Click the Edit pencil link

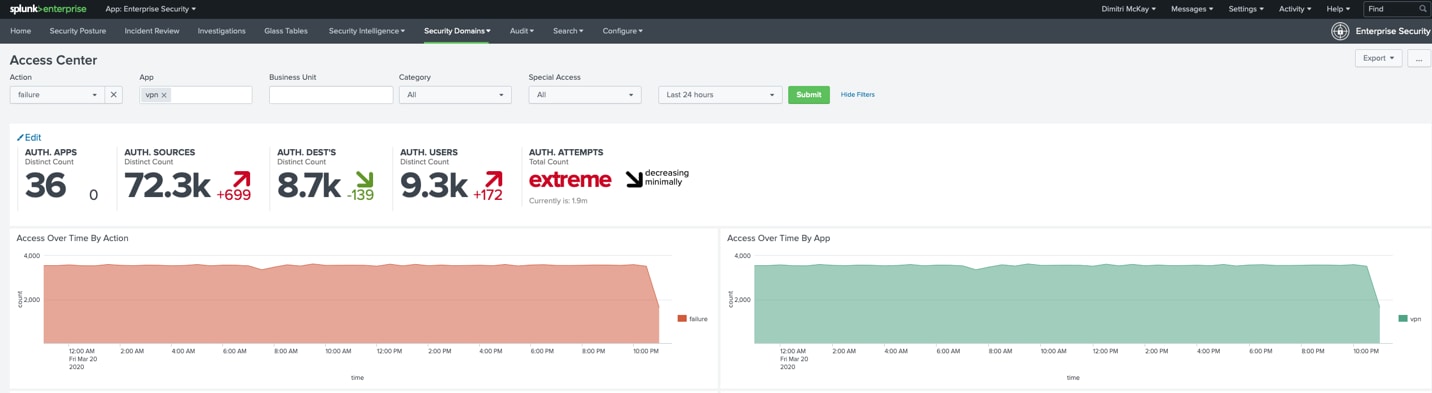pos(29,138)
